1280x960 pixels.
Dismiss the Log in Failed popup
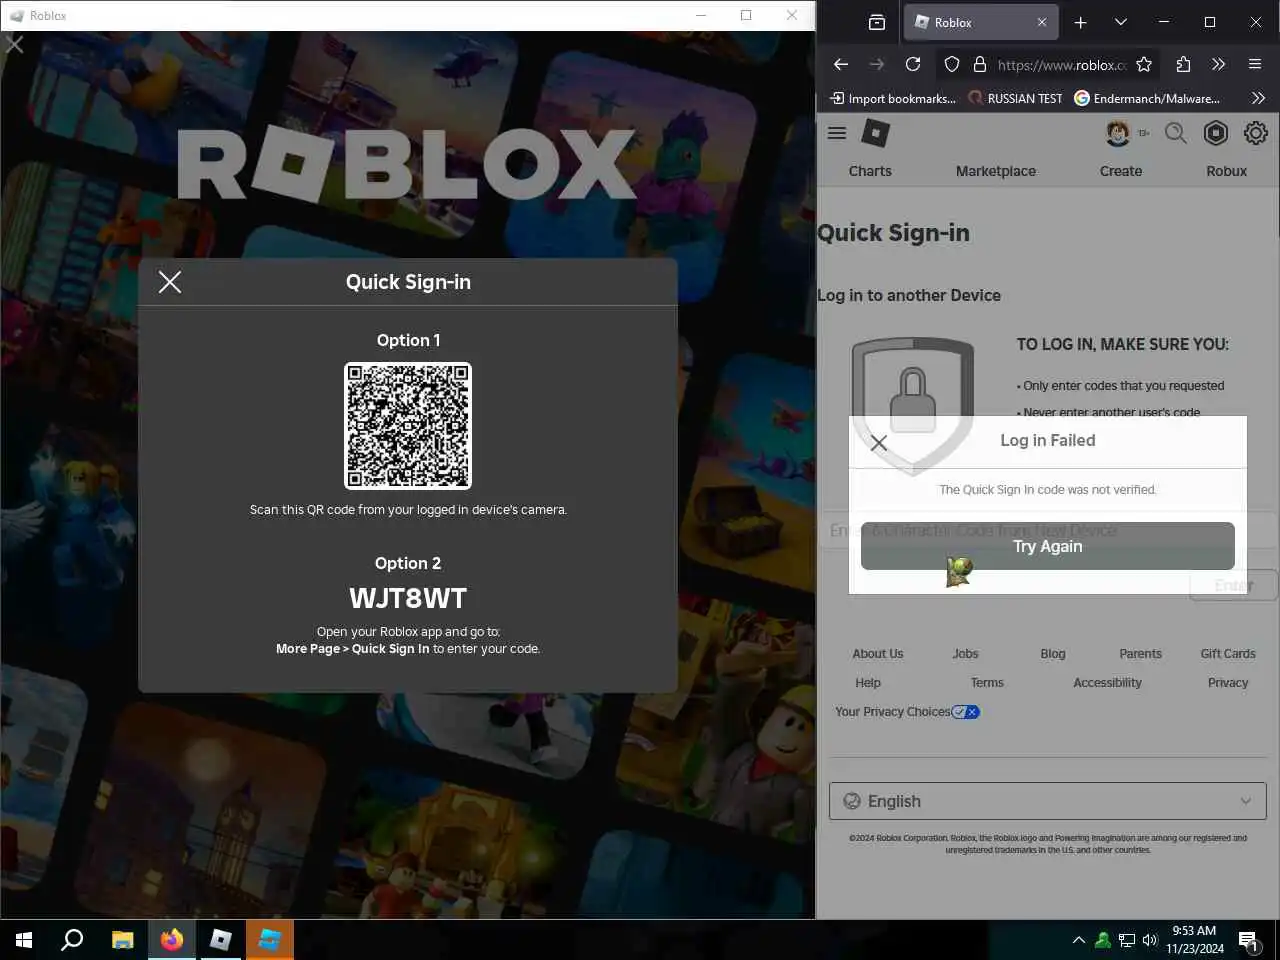click(879, 442)
